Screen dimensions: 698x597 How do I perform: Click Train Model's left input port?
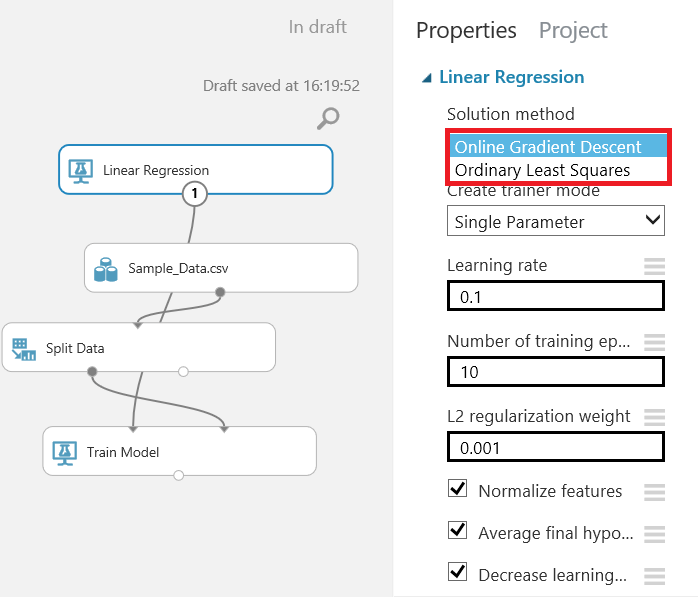click(x=133, y=429)
